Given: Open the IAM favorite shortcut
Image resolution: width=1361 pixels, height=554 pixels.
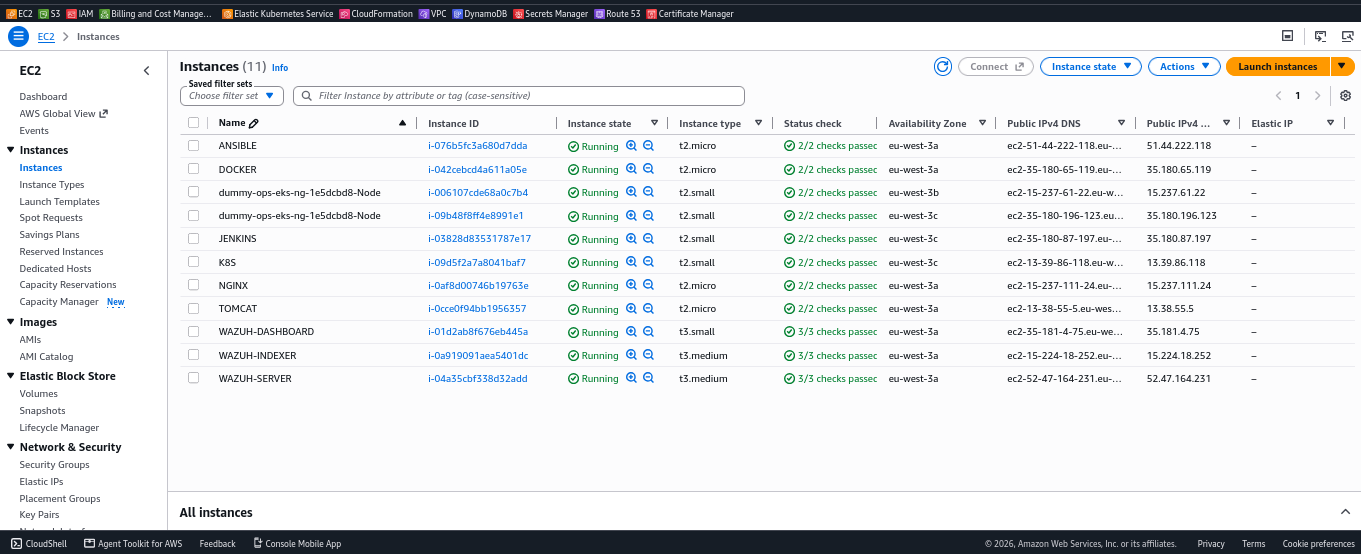Looking at the screenshot, I should (x=79, y=13).
